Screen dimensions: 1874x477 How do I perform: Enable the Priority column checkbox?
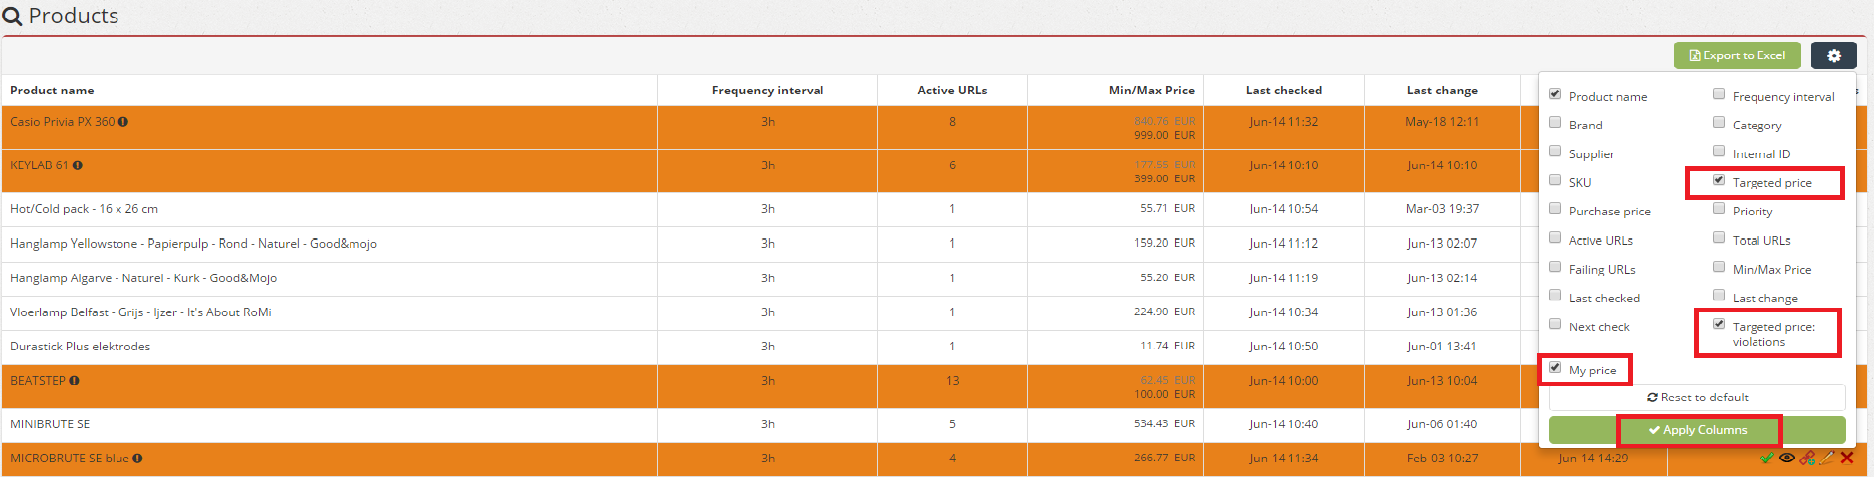click(1719, 208)
